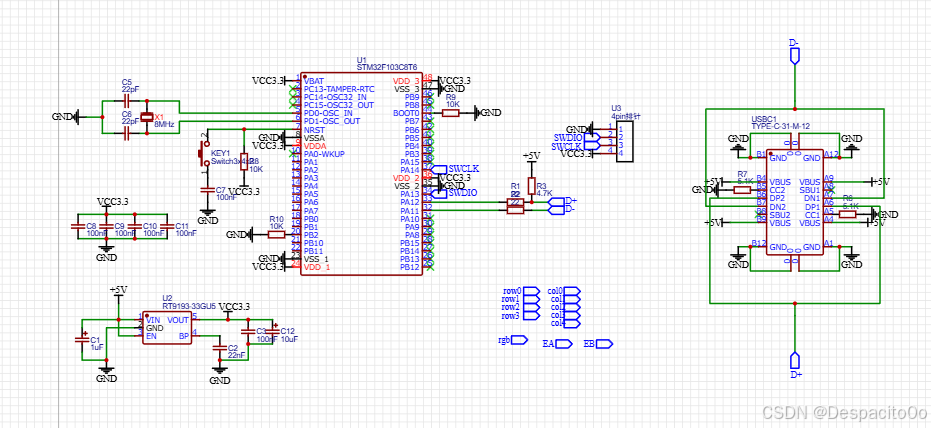Click the PC13-TAMPER-RTC pin label

coord(340,88)
